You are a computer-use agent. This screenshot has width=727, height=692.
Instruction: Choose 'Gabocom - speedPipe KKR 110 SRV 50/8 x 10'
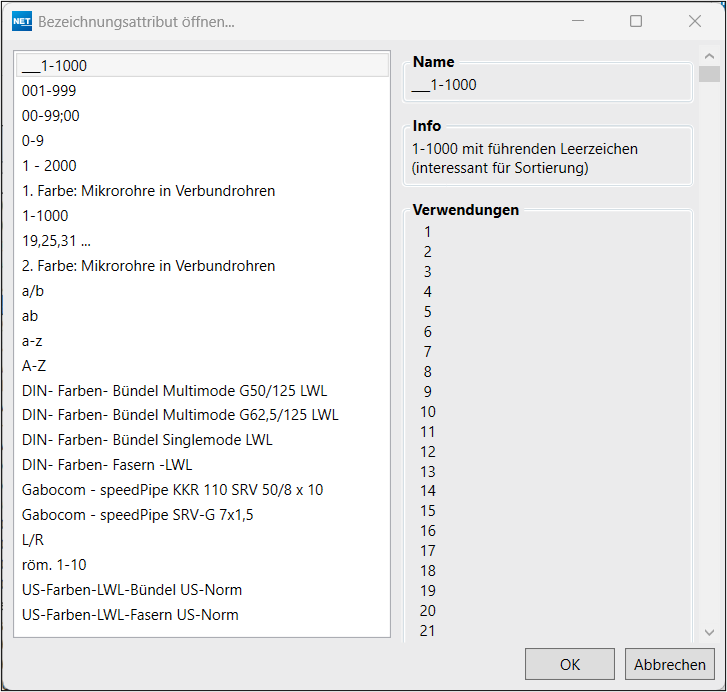coord(202,490)
